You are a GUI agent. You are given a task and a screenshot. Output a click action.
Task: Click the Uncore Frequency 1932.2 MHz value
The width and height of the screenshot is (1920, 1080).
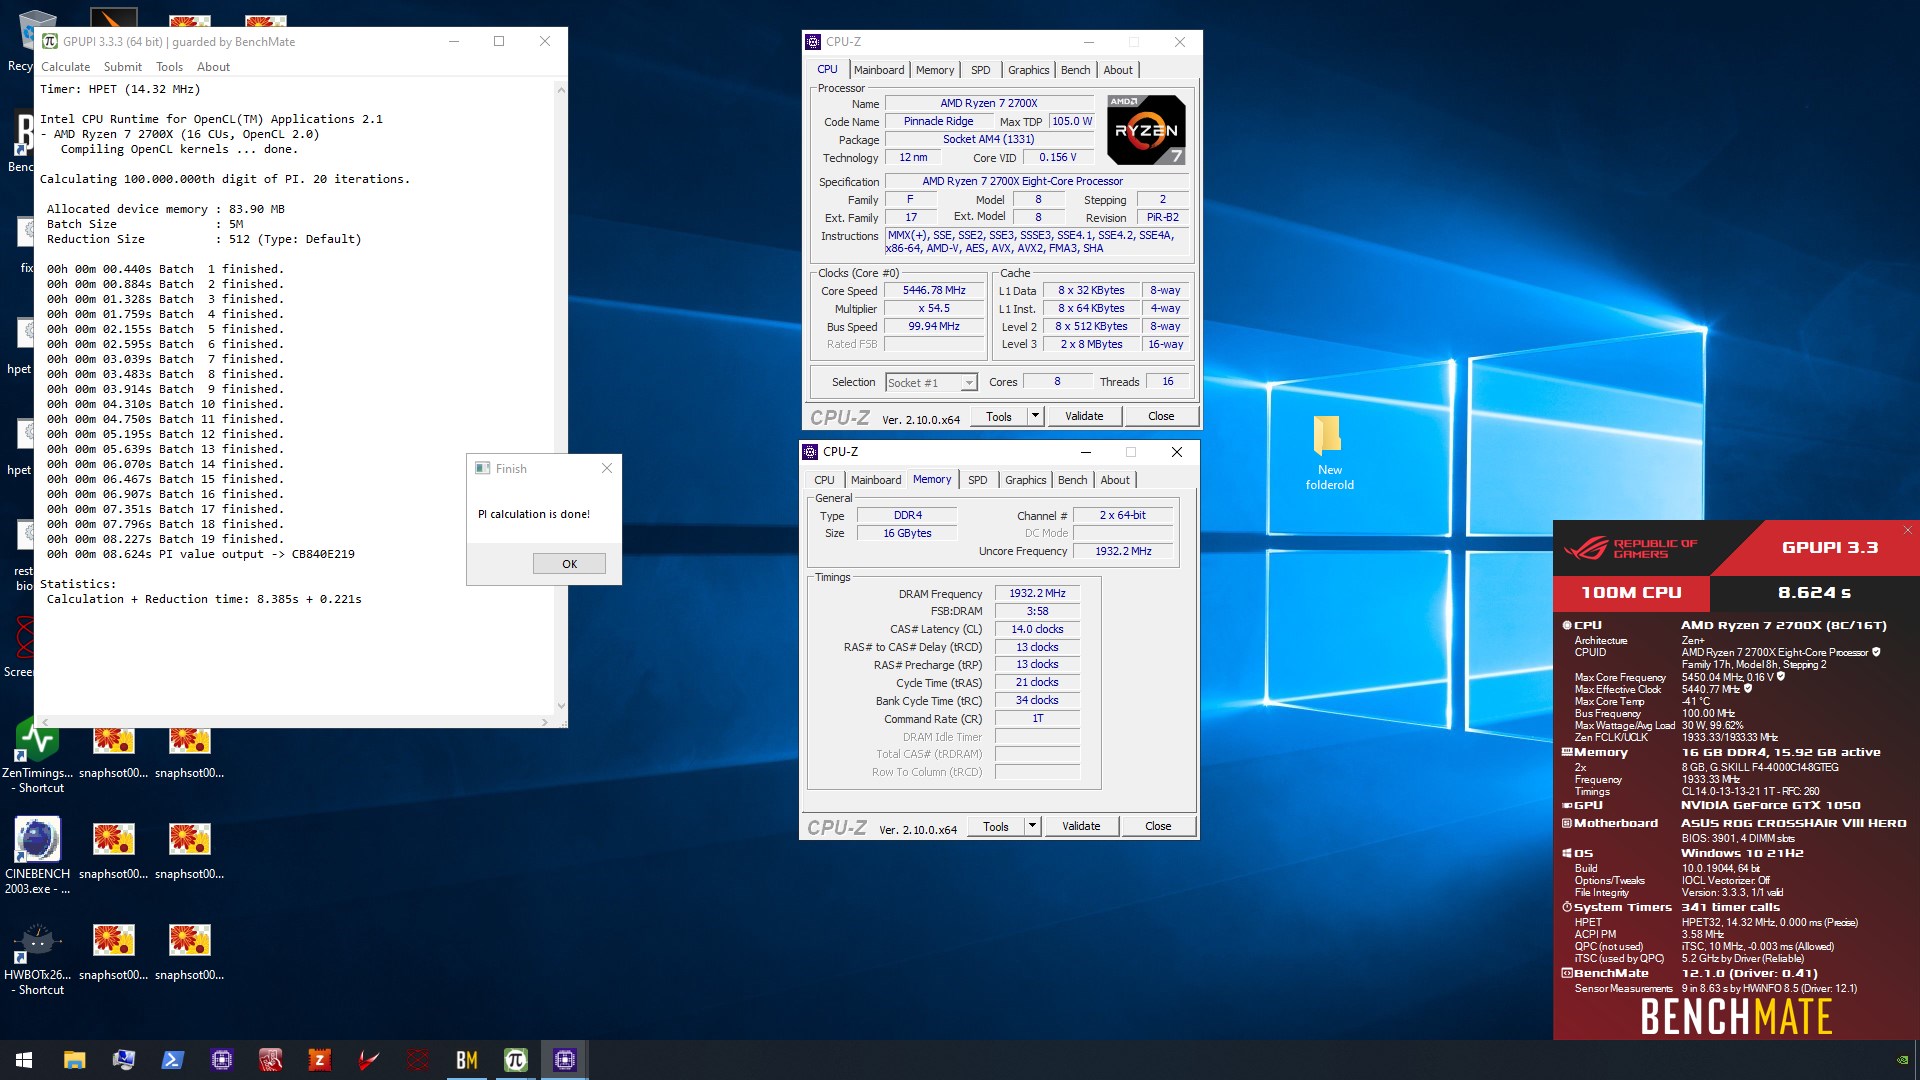coord(1122,552)
